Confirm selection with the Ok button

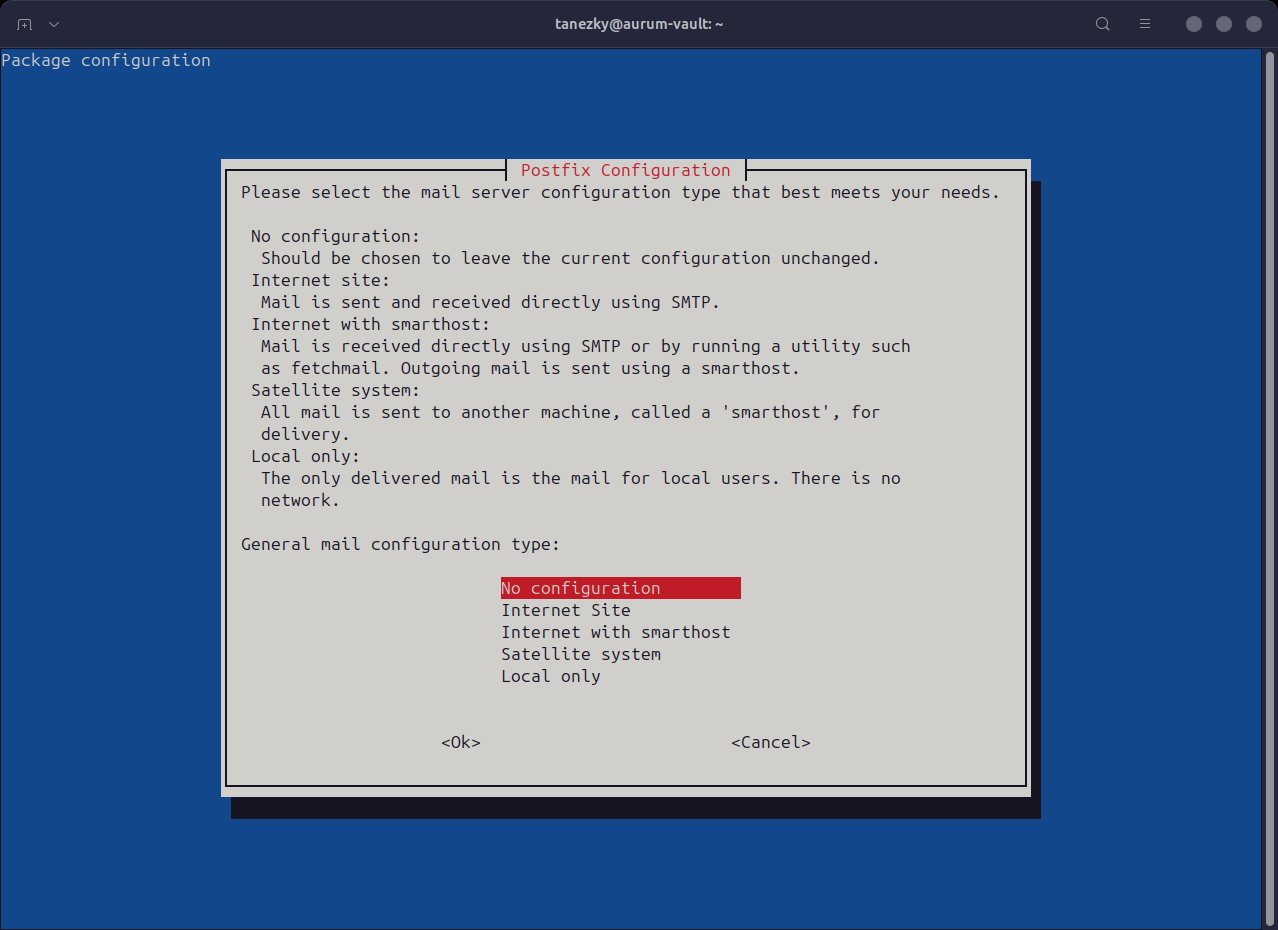coord(461,742)
